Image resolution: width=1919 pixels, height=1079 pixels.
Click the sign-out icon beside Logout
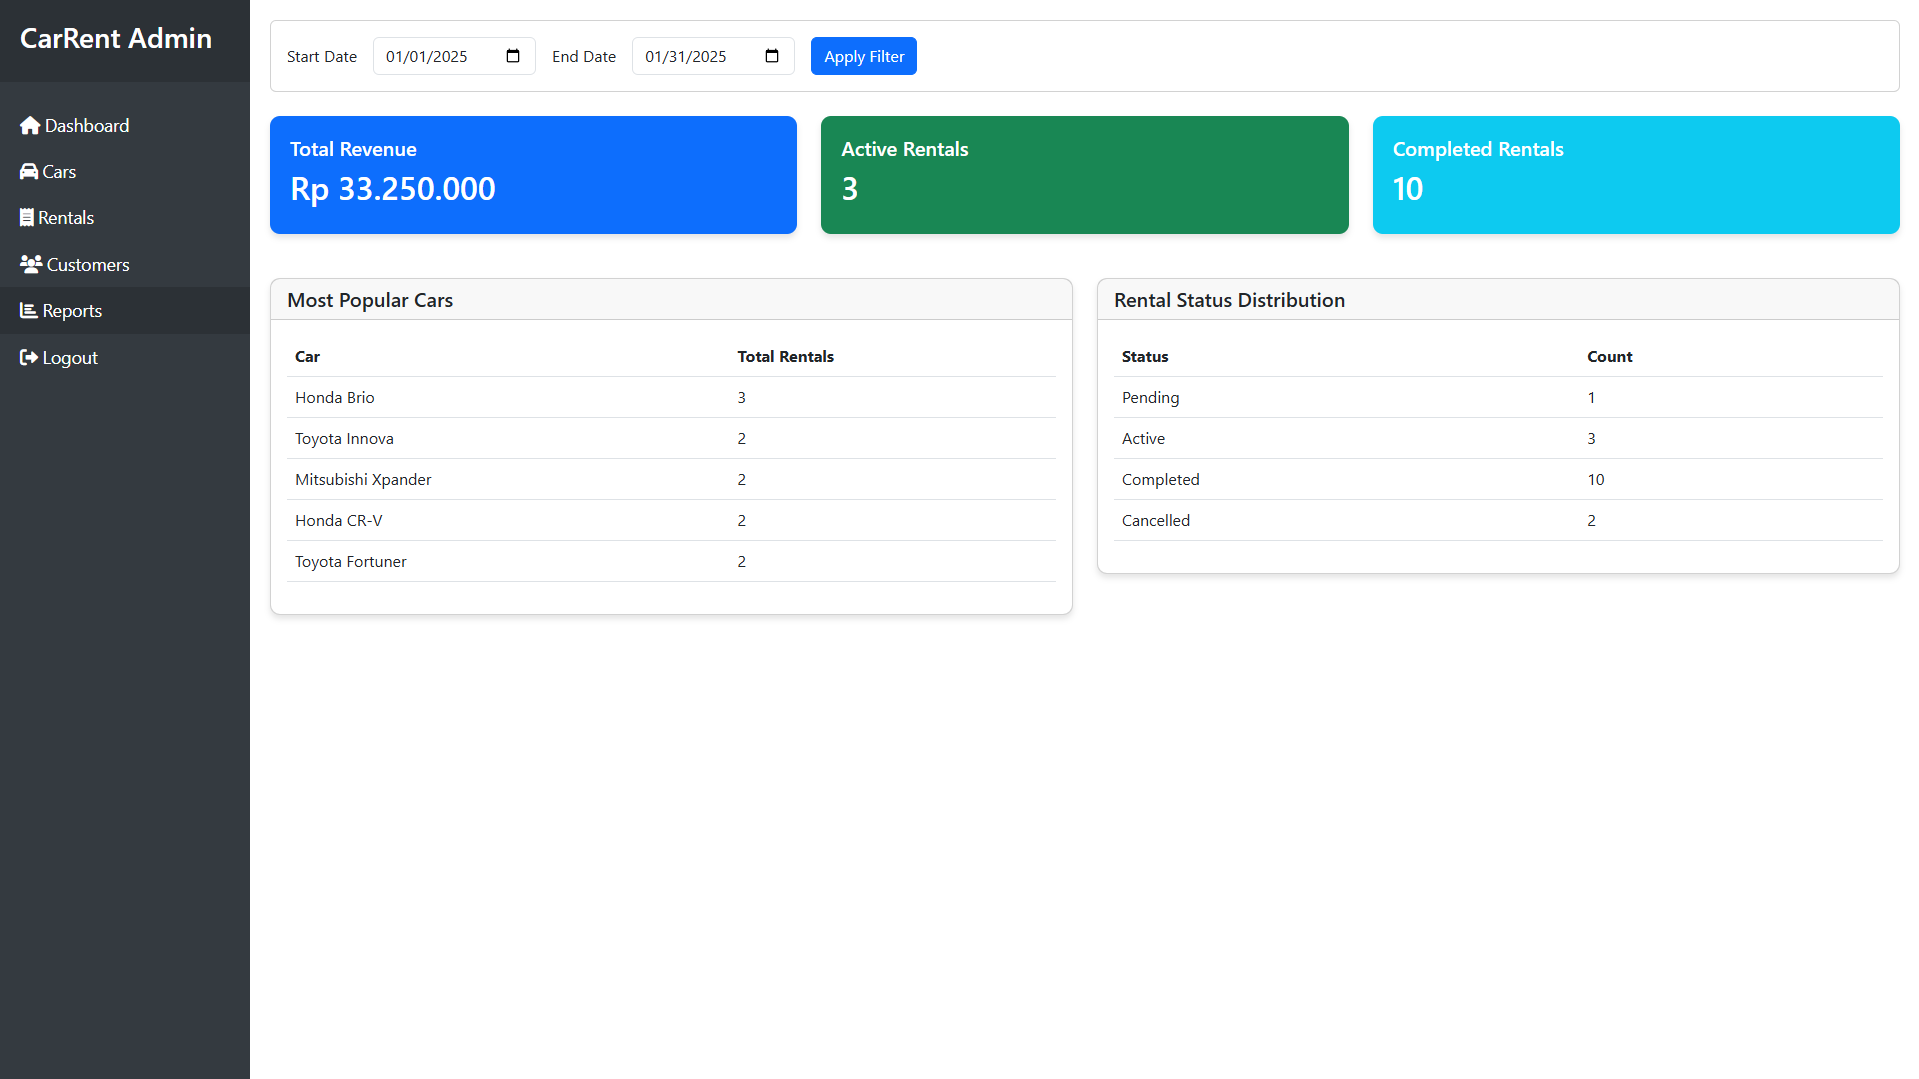[29, 357]
